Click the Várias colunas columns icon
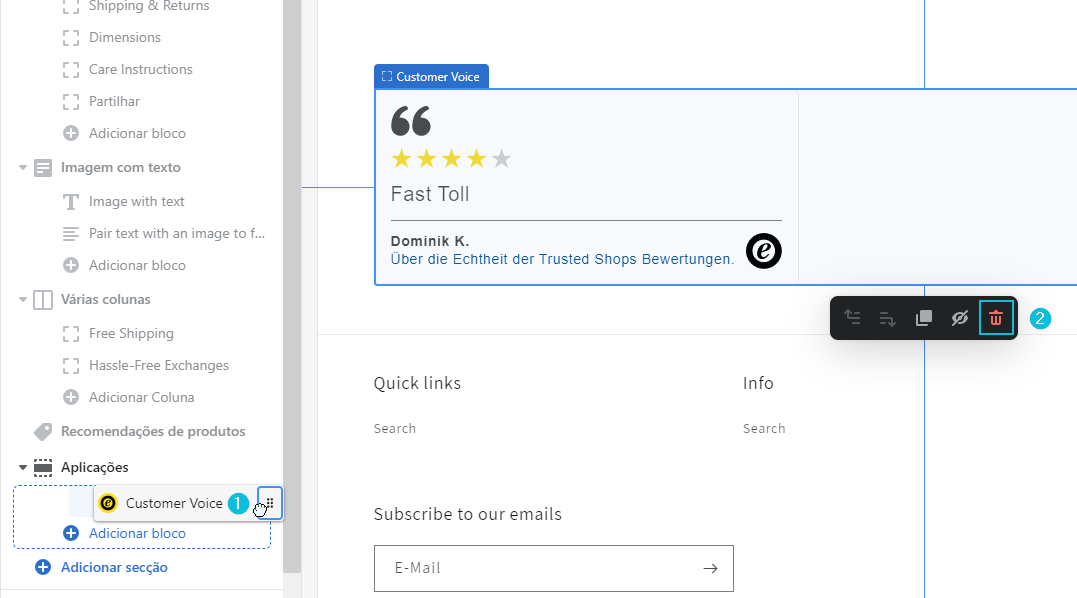Screen dimensions: 1077x598 (43, 300)
